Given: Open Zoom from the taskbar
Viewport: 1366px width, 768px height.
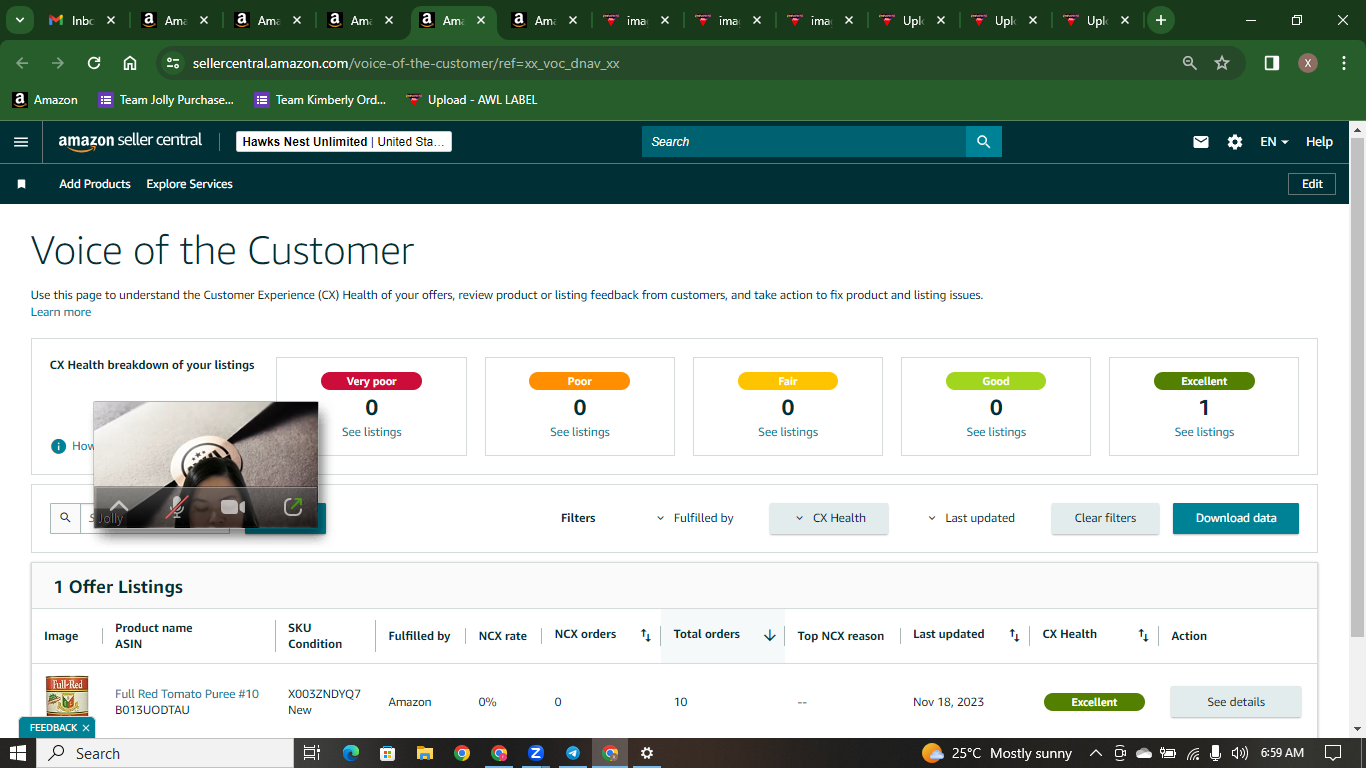Looking at the screenshot, I should tap(536, 753).
